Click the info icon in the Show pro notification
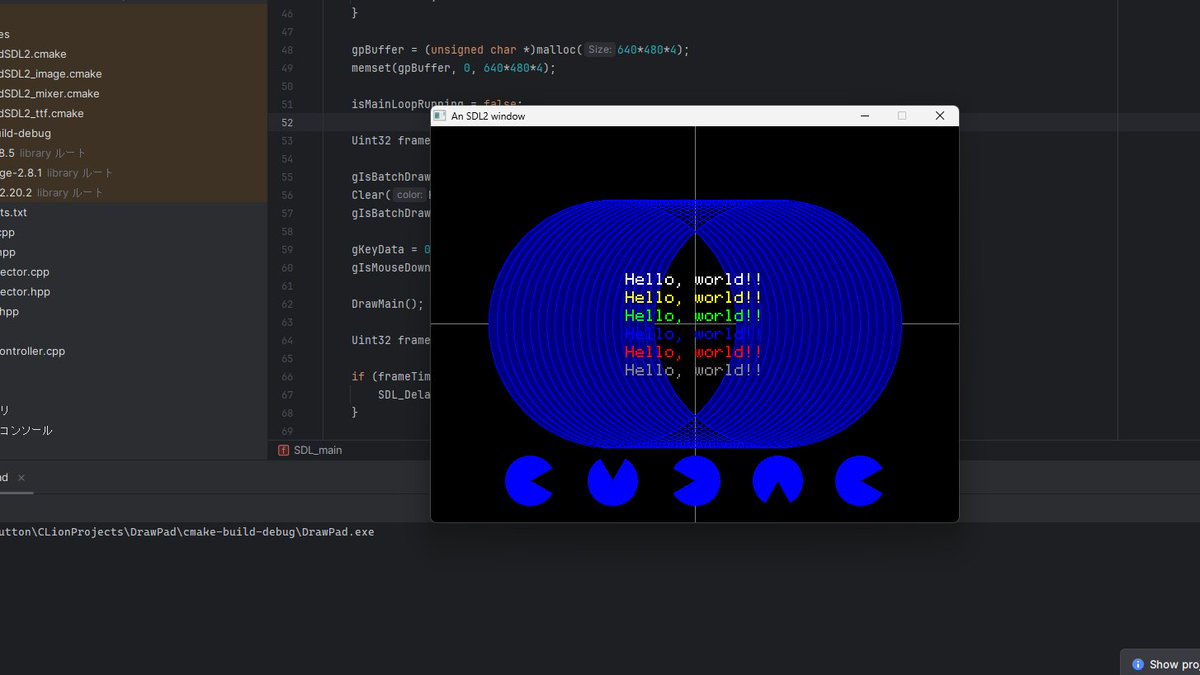1200x675 pixels. click(1138, 664)
